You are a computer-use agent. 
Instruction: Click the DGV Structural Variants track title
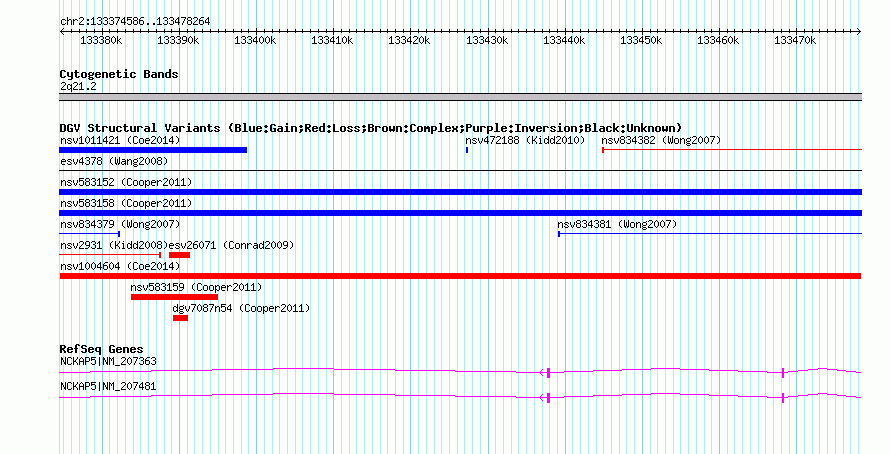(x=371, y=128)
